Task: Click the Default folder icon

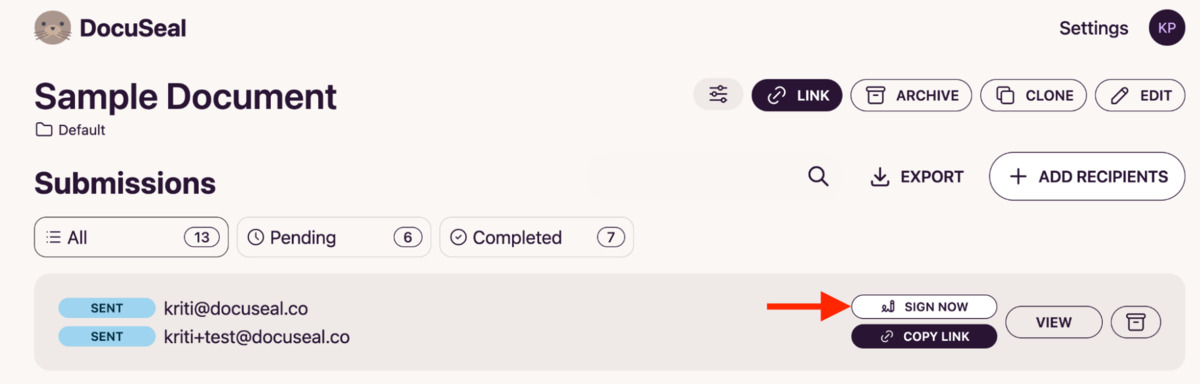Action: [x=43, y=130]
